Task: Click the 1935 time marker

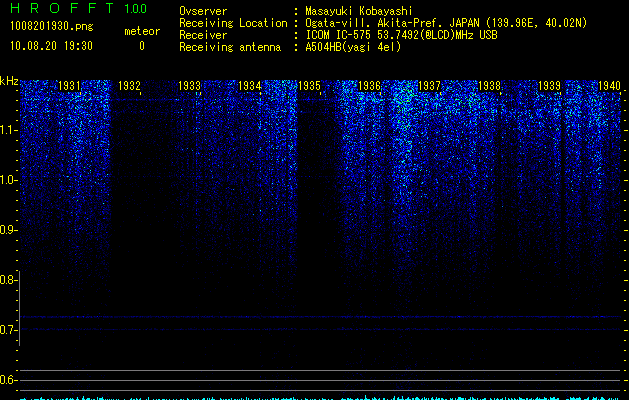Action: click(x=309, y=86)
